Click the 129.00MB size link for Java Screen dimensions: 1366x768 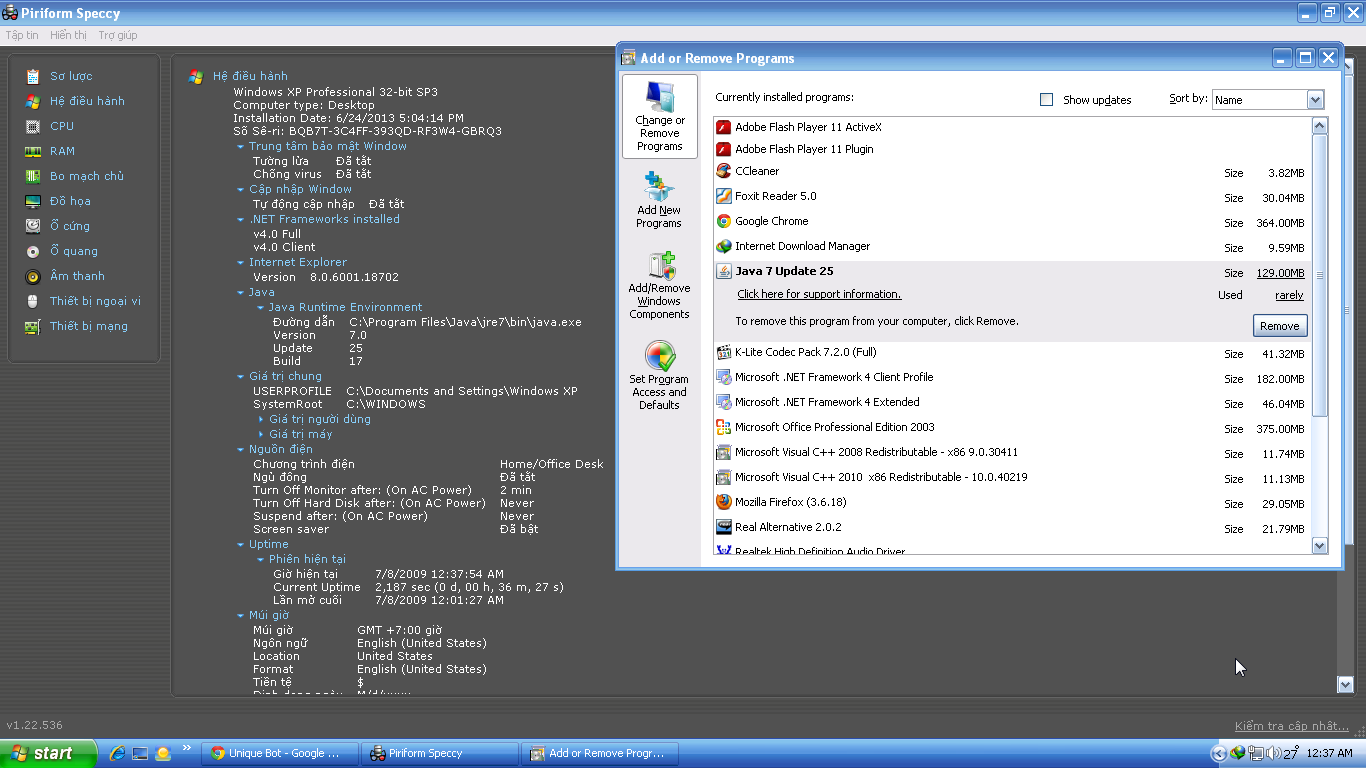pyautogui.click(x=1281, y=273)
